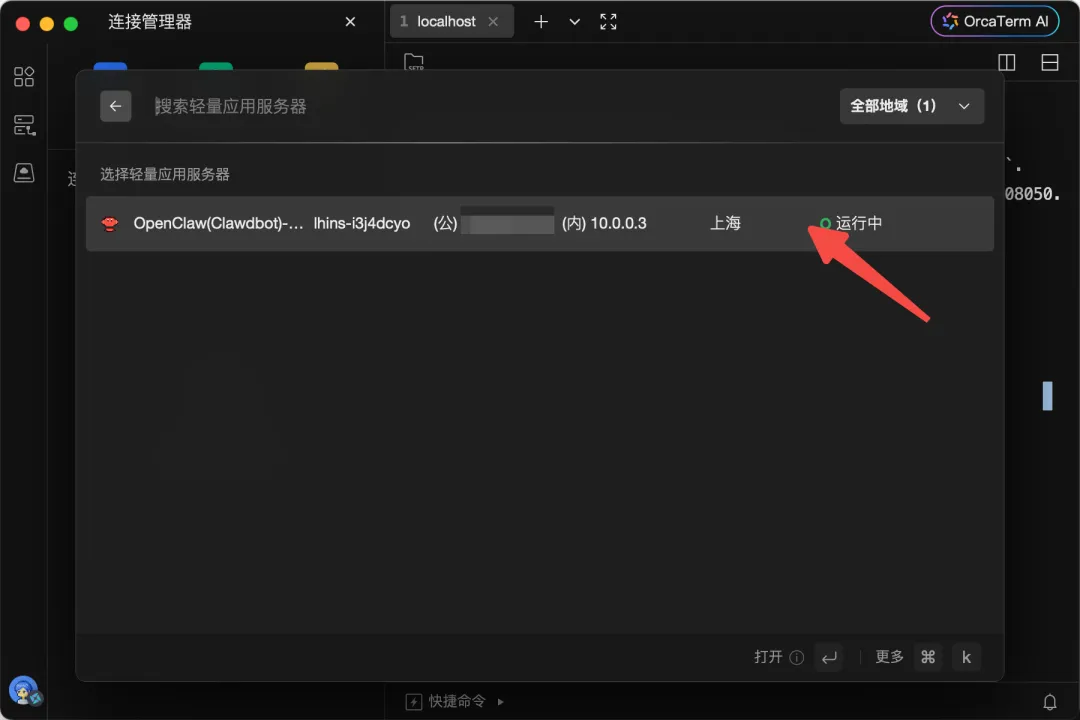Open the dashboard grid sidebar icon
Image resolution: width=1080 pixels, height=720 pixels.
[24, 76]
